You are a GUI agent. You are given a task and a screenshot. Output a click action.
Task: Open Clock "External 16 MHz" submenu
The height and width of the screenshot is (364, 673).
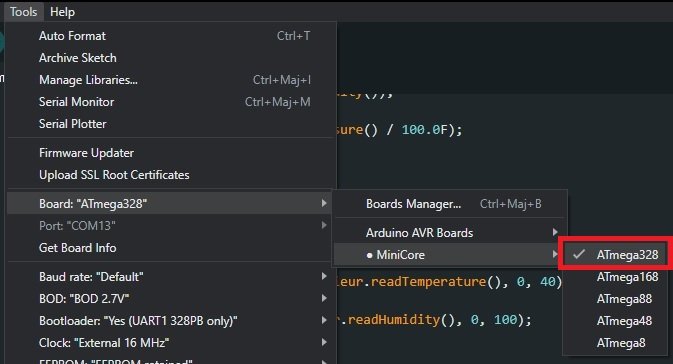coord(170,343)
